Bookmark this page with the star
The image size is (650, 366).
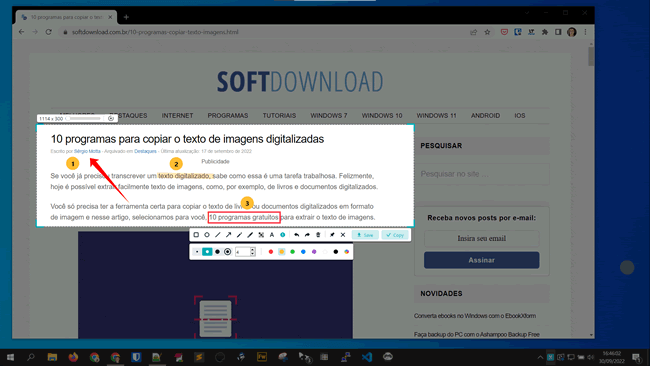pyautogui.click(x=488, y=32)
